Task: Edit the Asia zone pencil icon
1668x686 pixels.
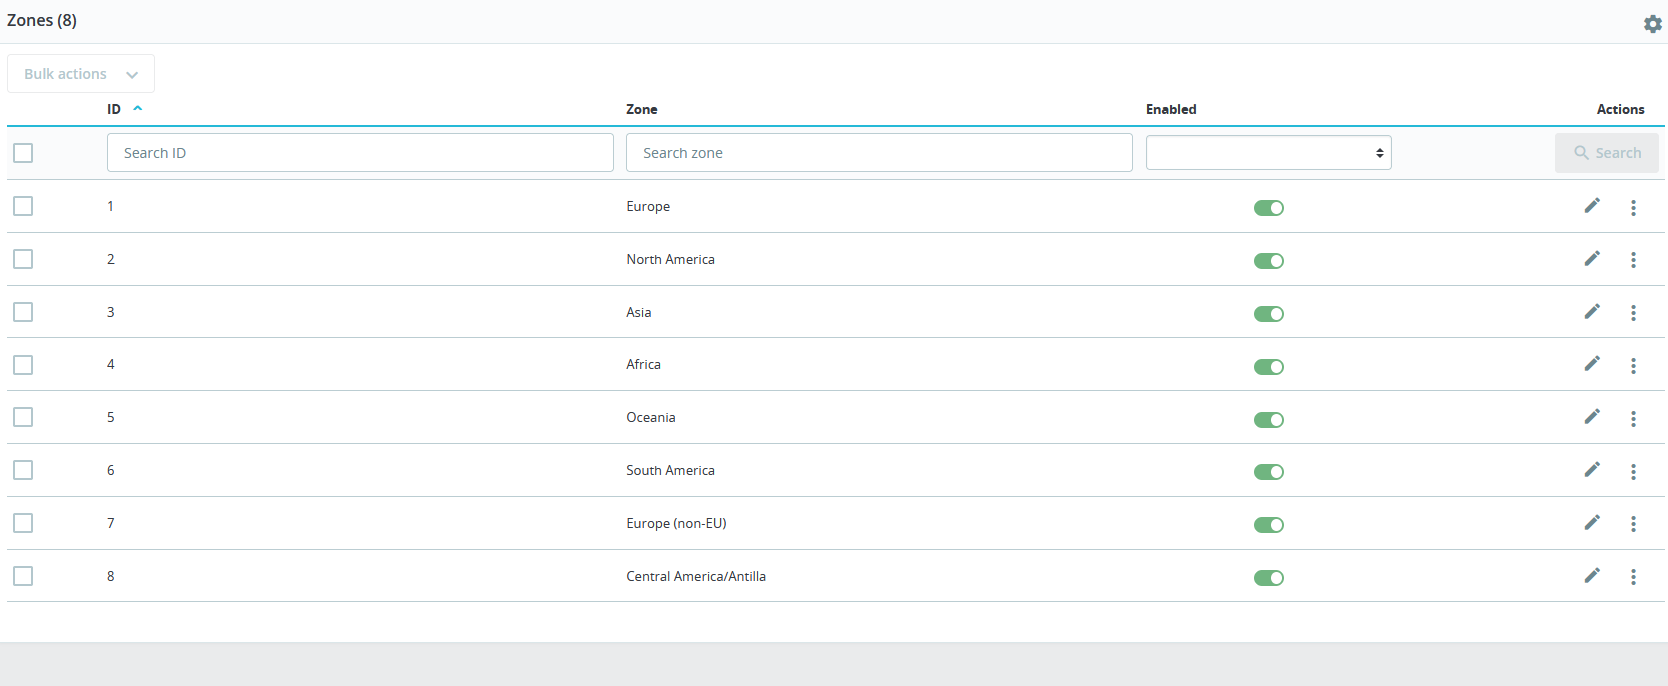Action: (1592, 311)
